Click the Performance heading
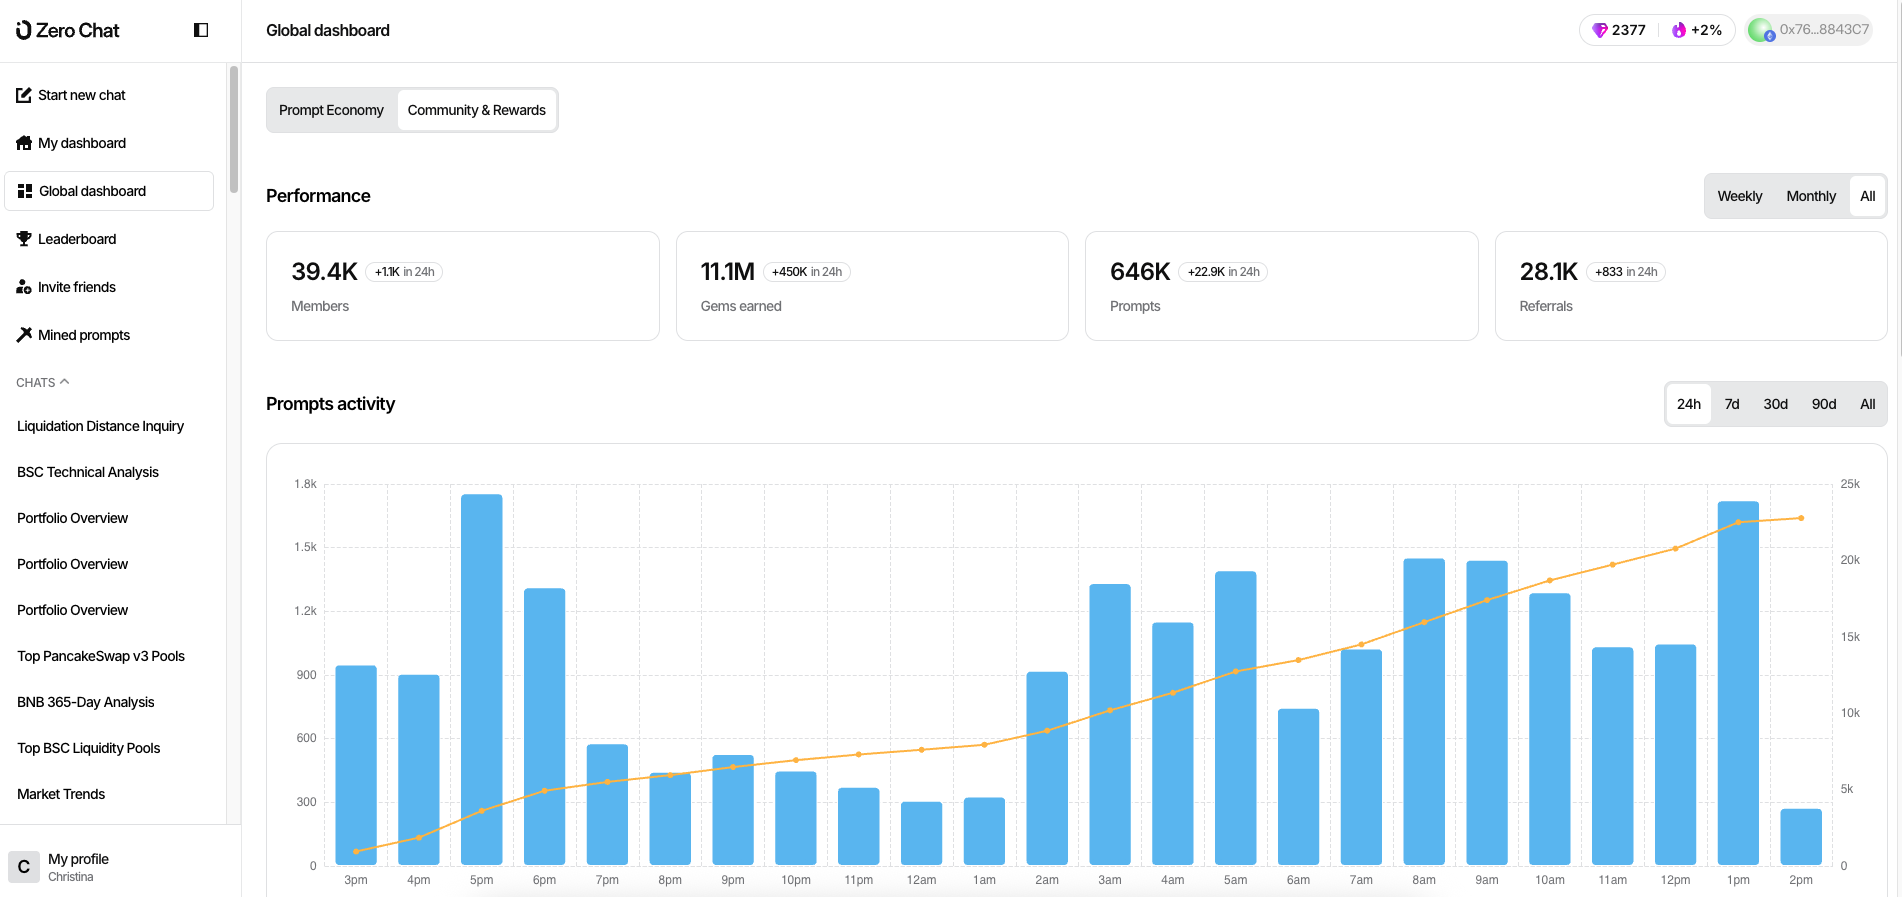This screenshot has width=1902, height=897. click(318, 196)
